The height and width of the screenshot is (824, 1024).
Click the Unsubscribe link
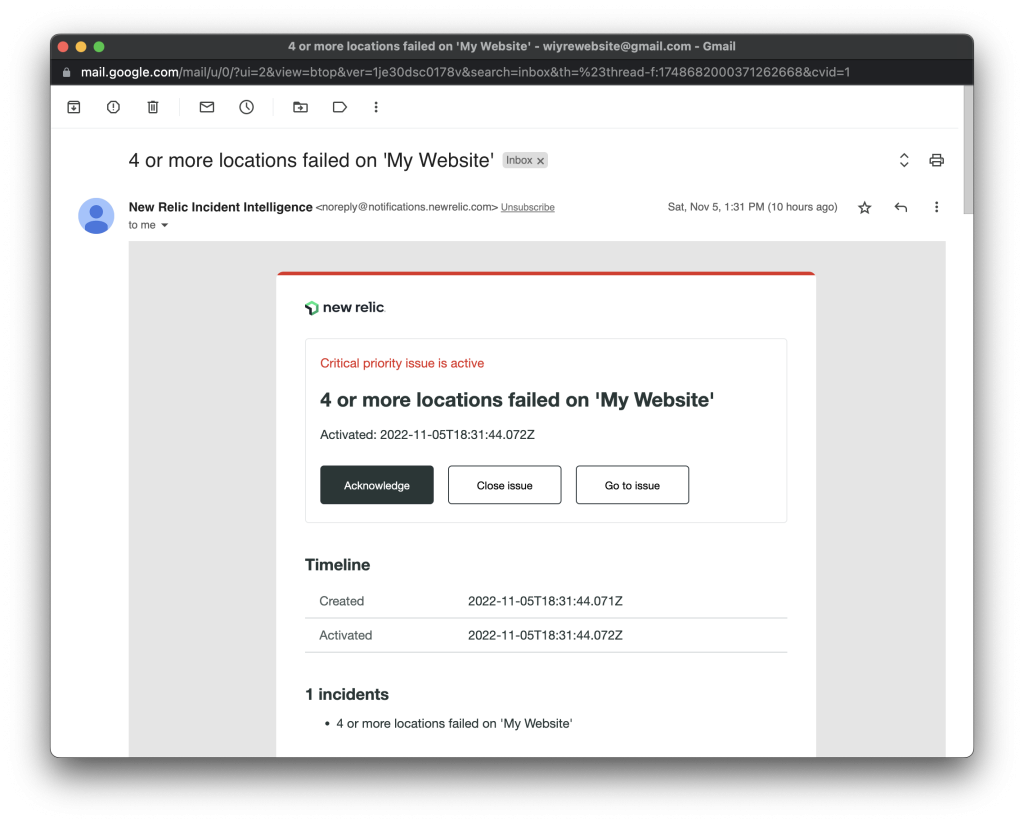pyautogui.click(x=528, y=208)
